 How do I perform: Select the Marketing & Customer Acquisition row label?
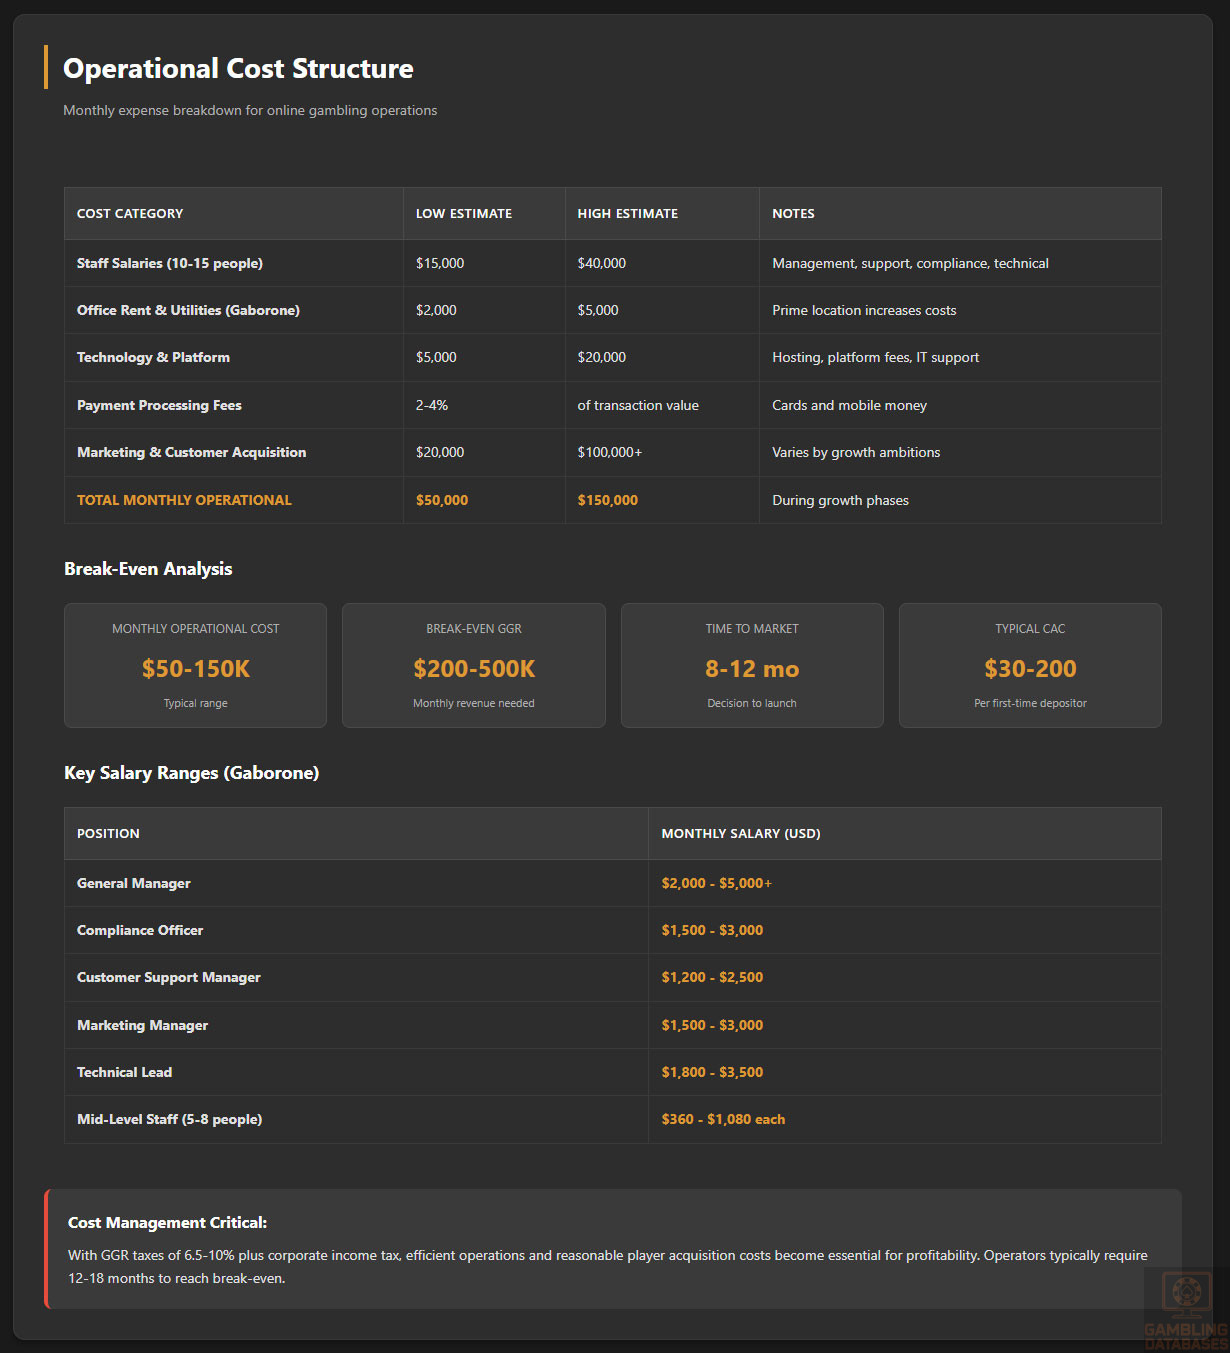[191, 452]
